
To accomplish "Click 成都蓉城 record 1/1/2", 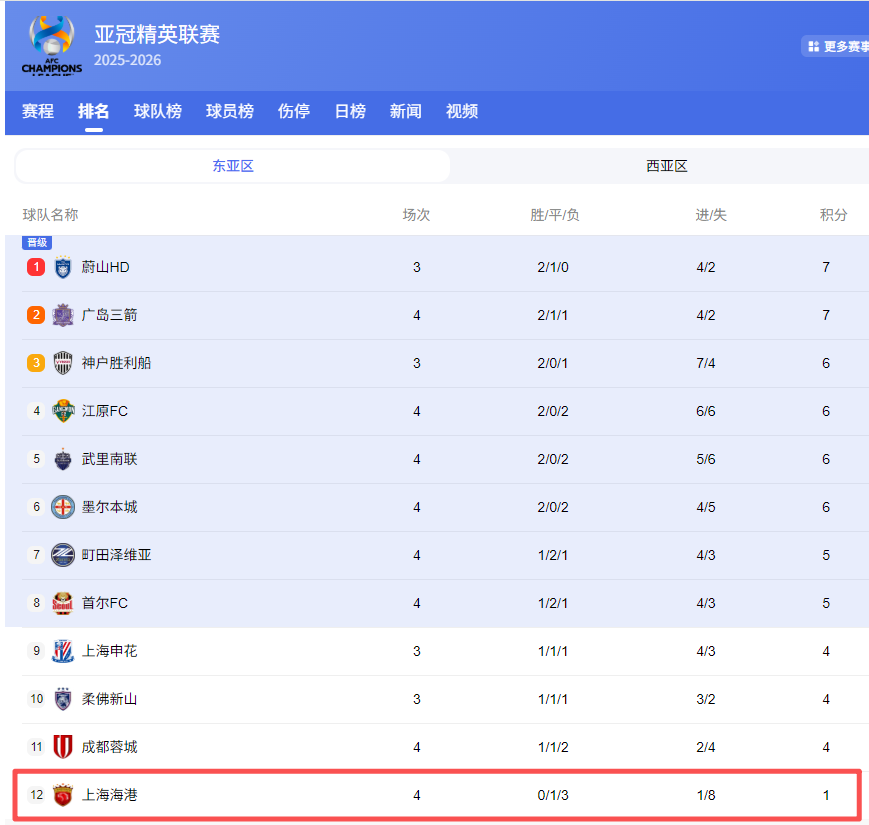I will click(553, 747).
